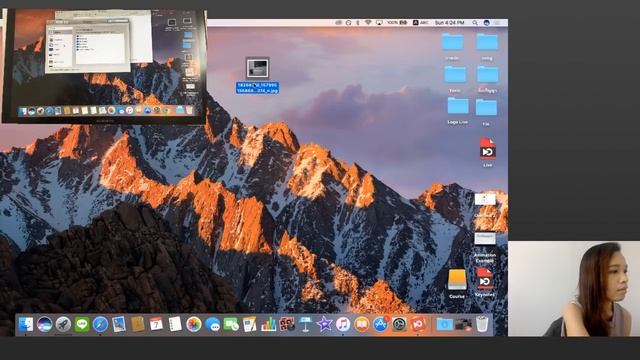Screen dimensions: 640x360
Task: Open the green LINE app in Dock
Action: tap(82, 324)
